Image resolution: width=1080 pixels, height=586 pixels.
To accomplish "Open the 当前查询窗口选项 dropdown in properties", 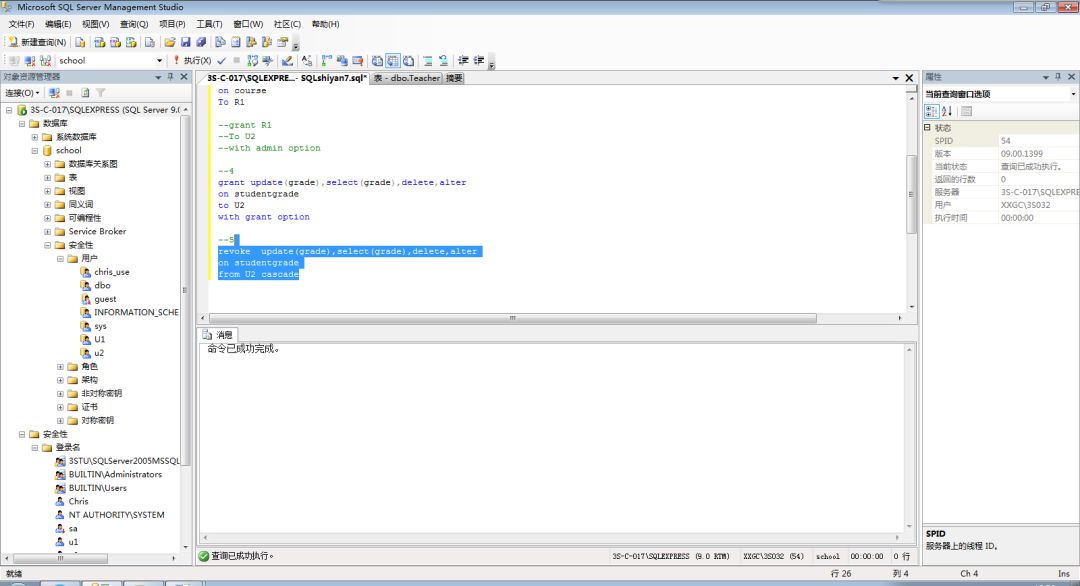I will (1071, 94).
